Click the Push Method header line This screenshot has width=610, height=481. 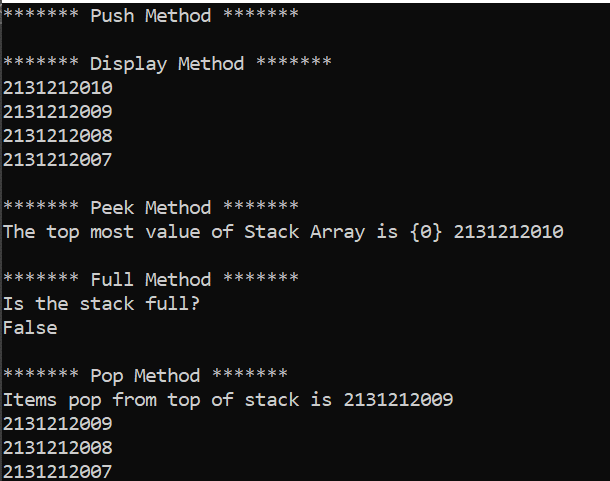[x=151, y=16]
